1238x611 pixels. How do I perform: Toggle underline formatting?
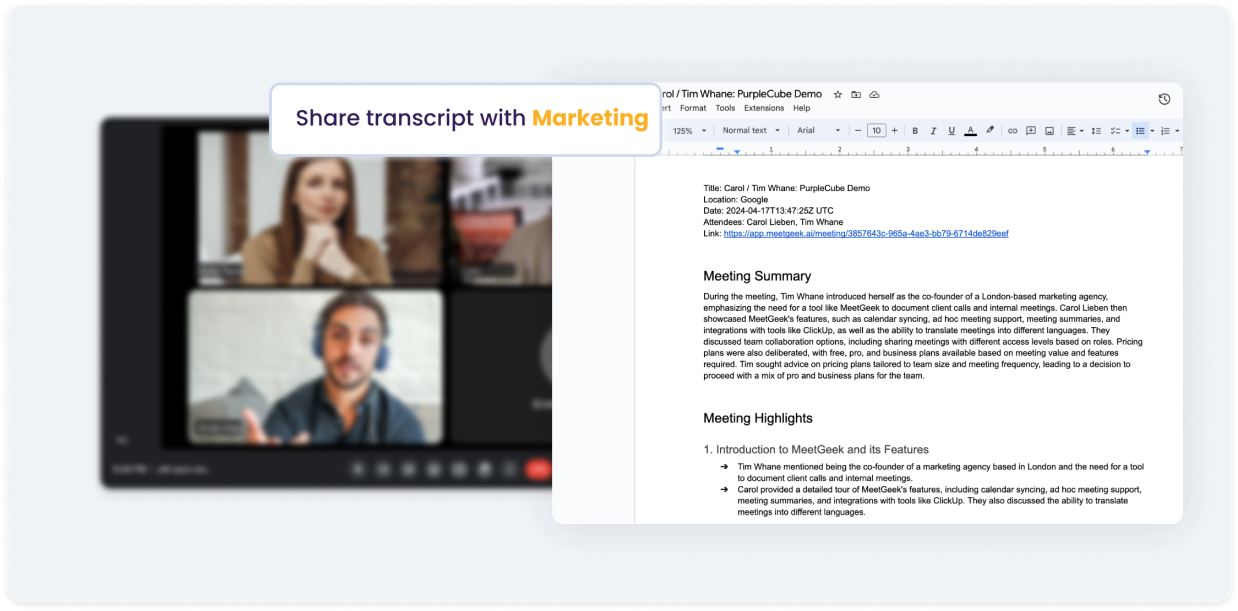(951, 130)
